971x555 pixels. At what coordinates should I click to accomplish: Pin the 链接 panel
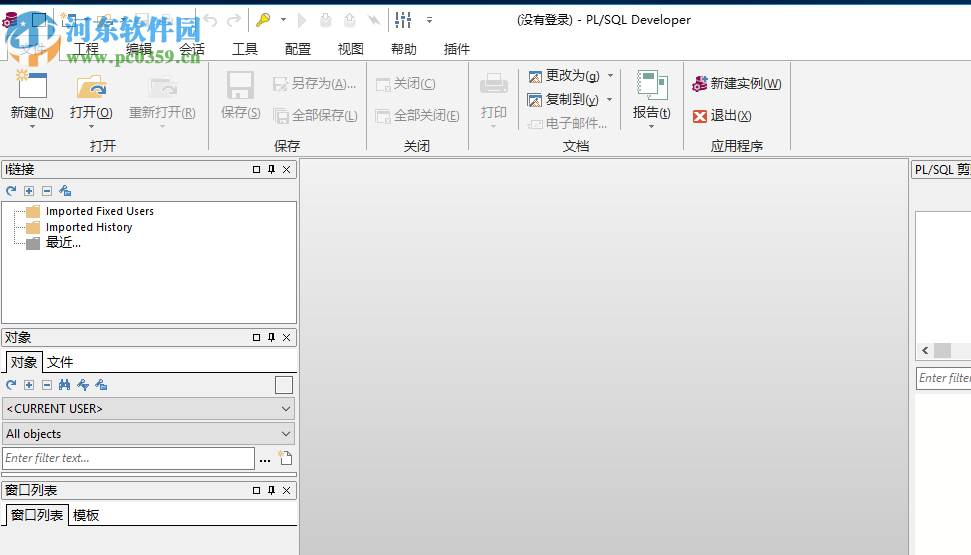coord(271,170)
